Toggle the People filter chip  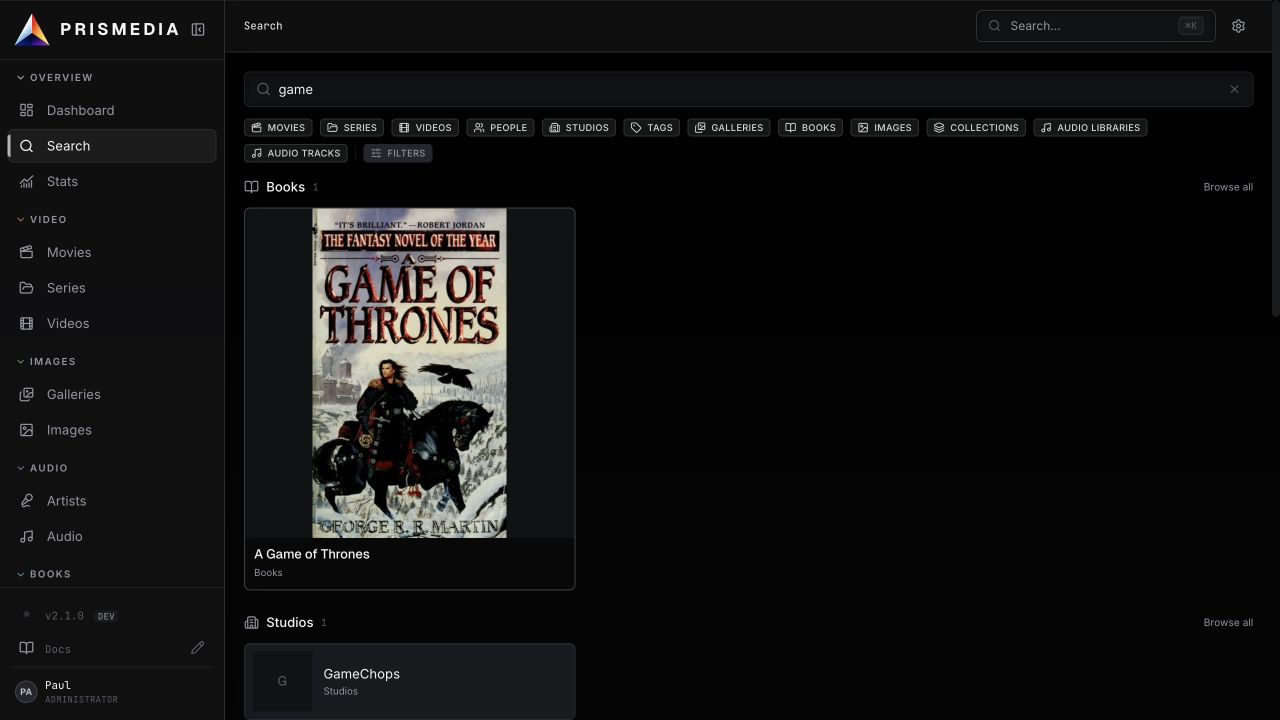click(500, 127)
